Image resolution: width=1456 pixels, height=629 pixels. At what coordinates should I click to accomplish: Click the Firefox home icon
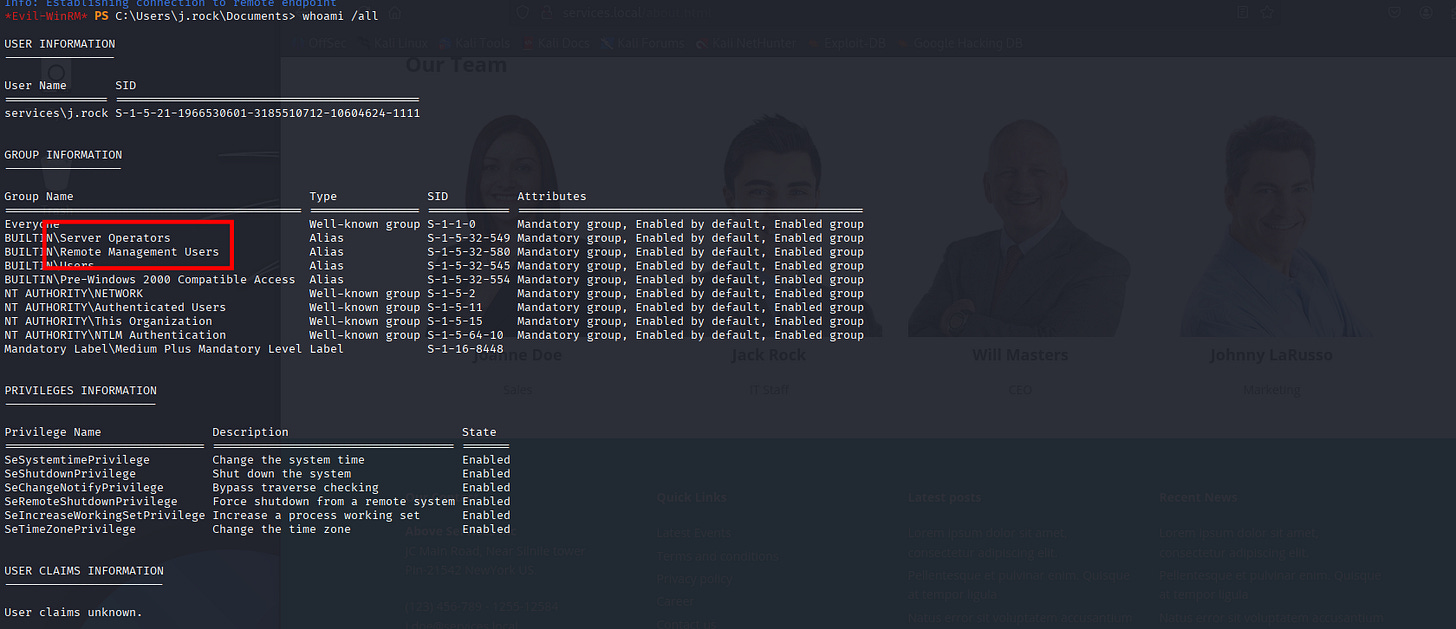(x=395, y=13)
